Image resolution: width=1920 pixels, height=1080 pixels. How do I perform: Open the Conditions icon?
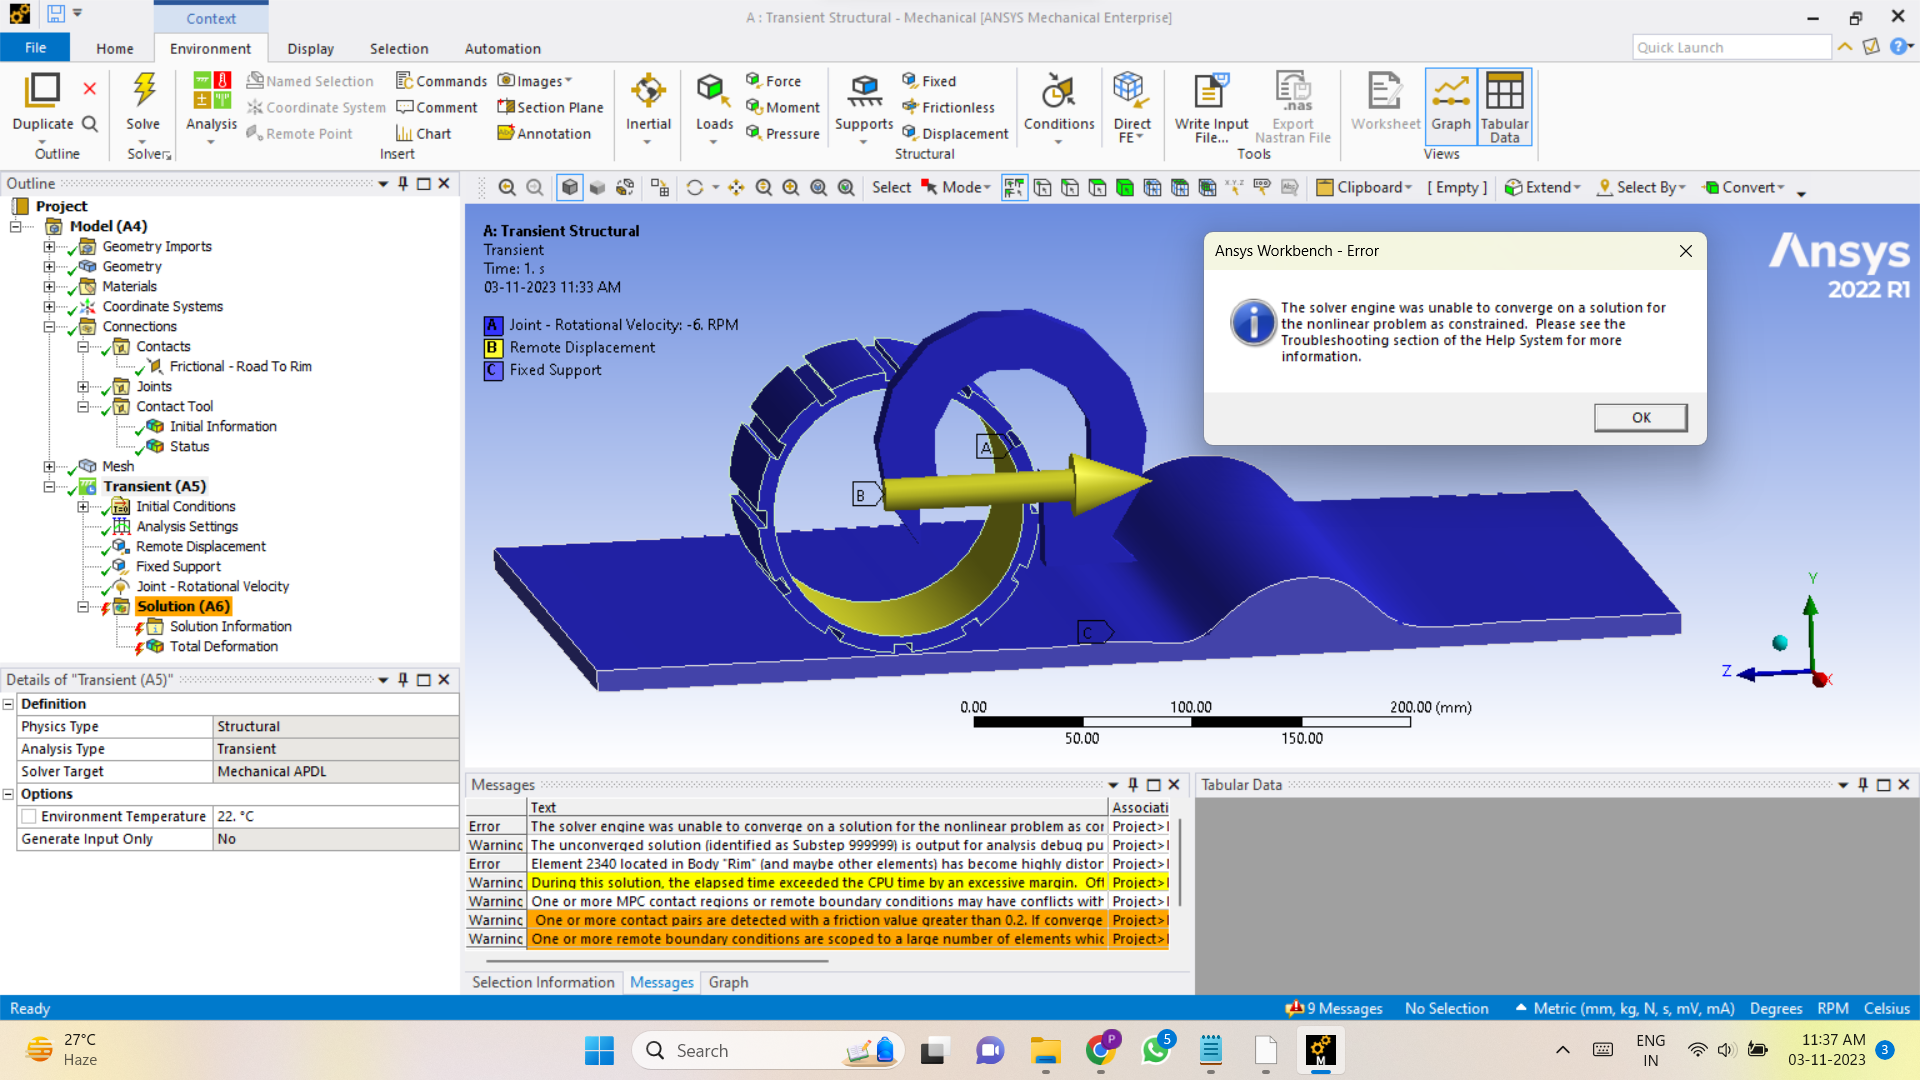pyautogui.click(x=1059, y=90)
